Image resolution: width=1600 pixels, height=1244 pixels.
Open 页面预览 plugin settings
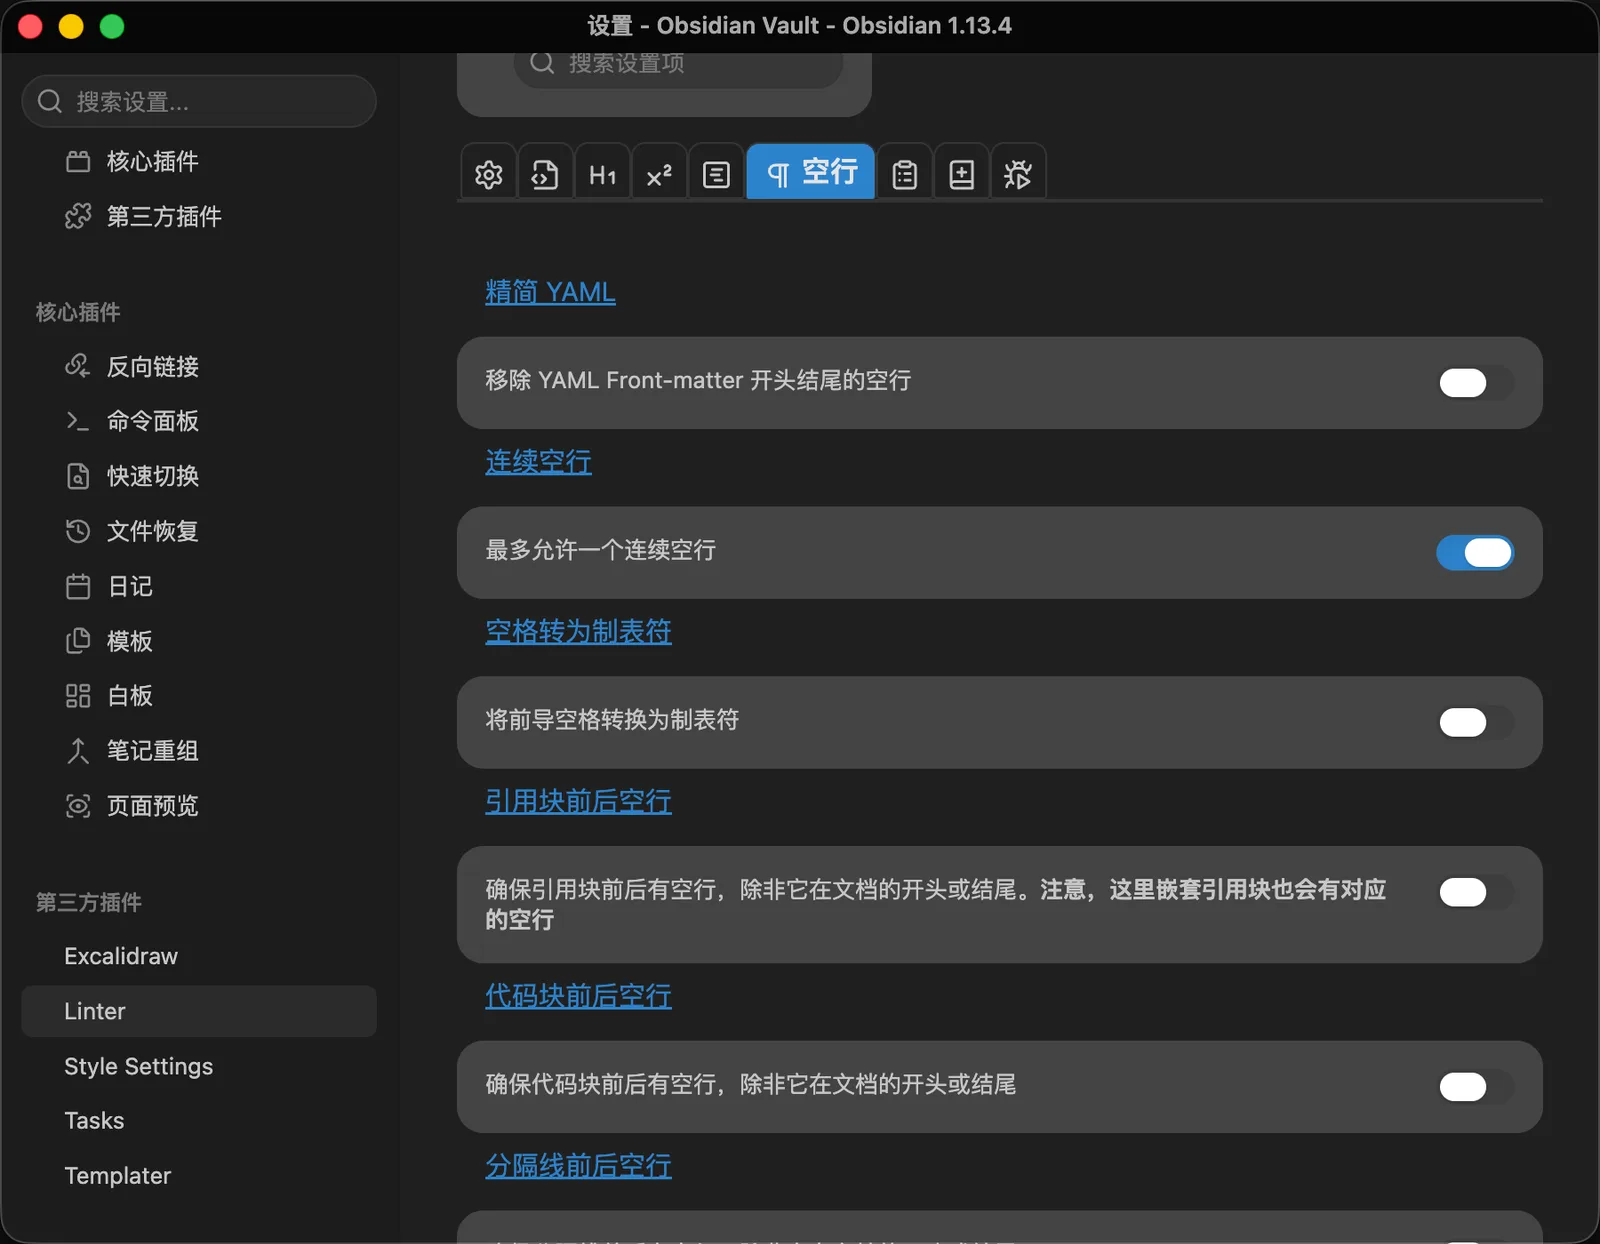pos(199,806)
